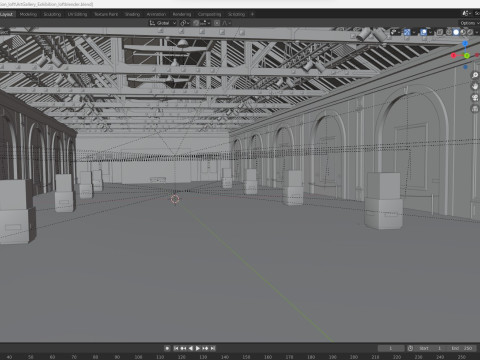The height and width of the screenshot is (360, 480).
Task: Toggle the snapping magnet icon
Action: tap(196, 23)
